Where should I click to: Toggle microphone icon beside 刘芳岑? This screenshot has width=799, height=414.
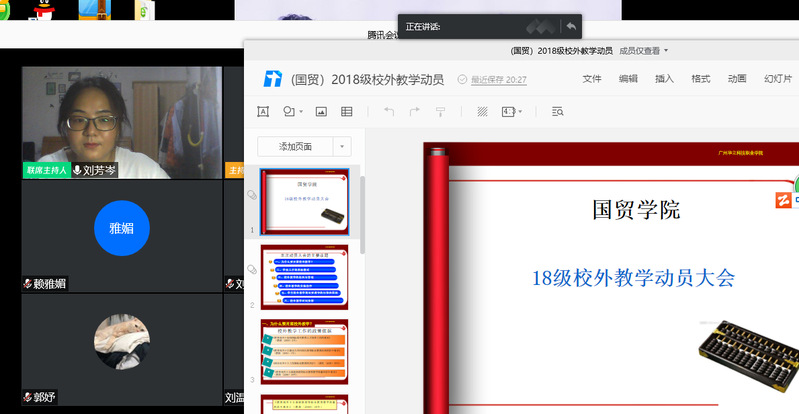[77, 171]
